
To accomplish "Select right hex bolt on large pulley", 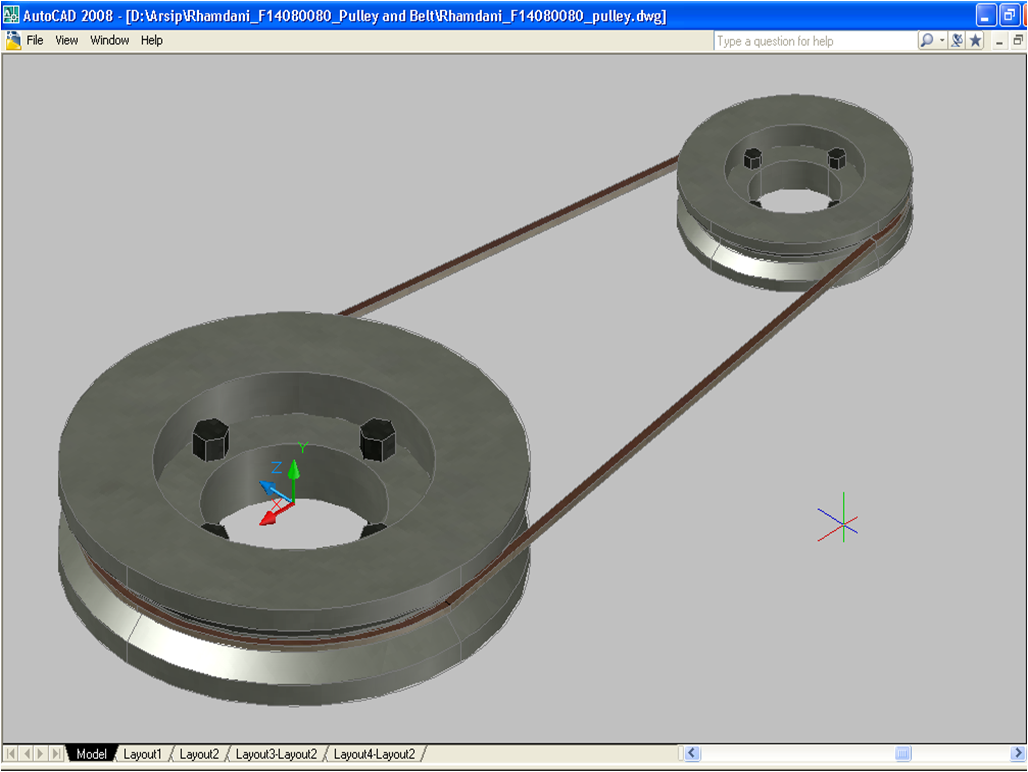I will [378, 438].
